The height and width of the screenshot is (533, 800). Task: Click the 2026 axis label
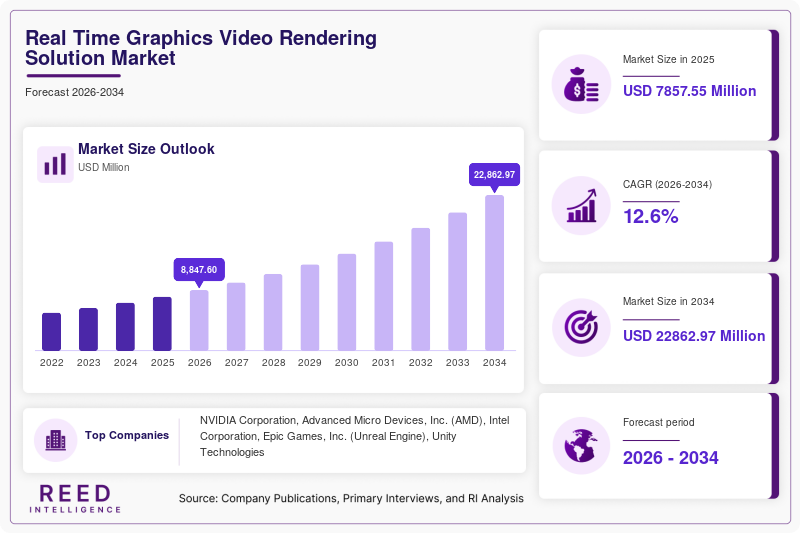pyautogui.click(x=199, y=363)
